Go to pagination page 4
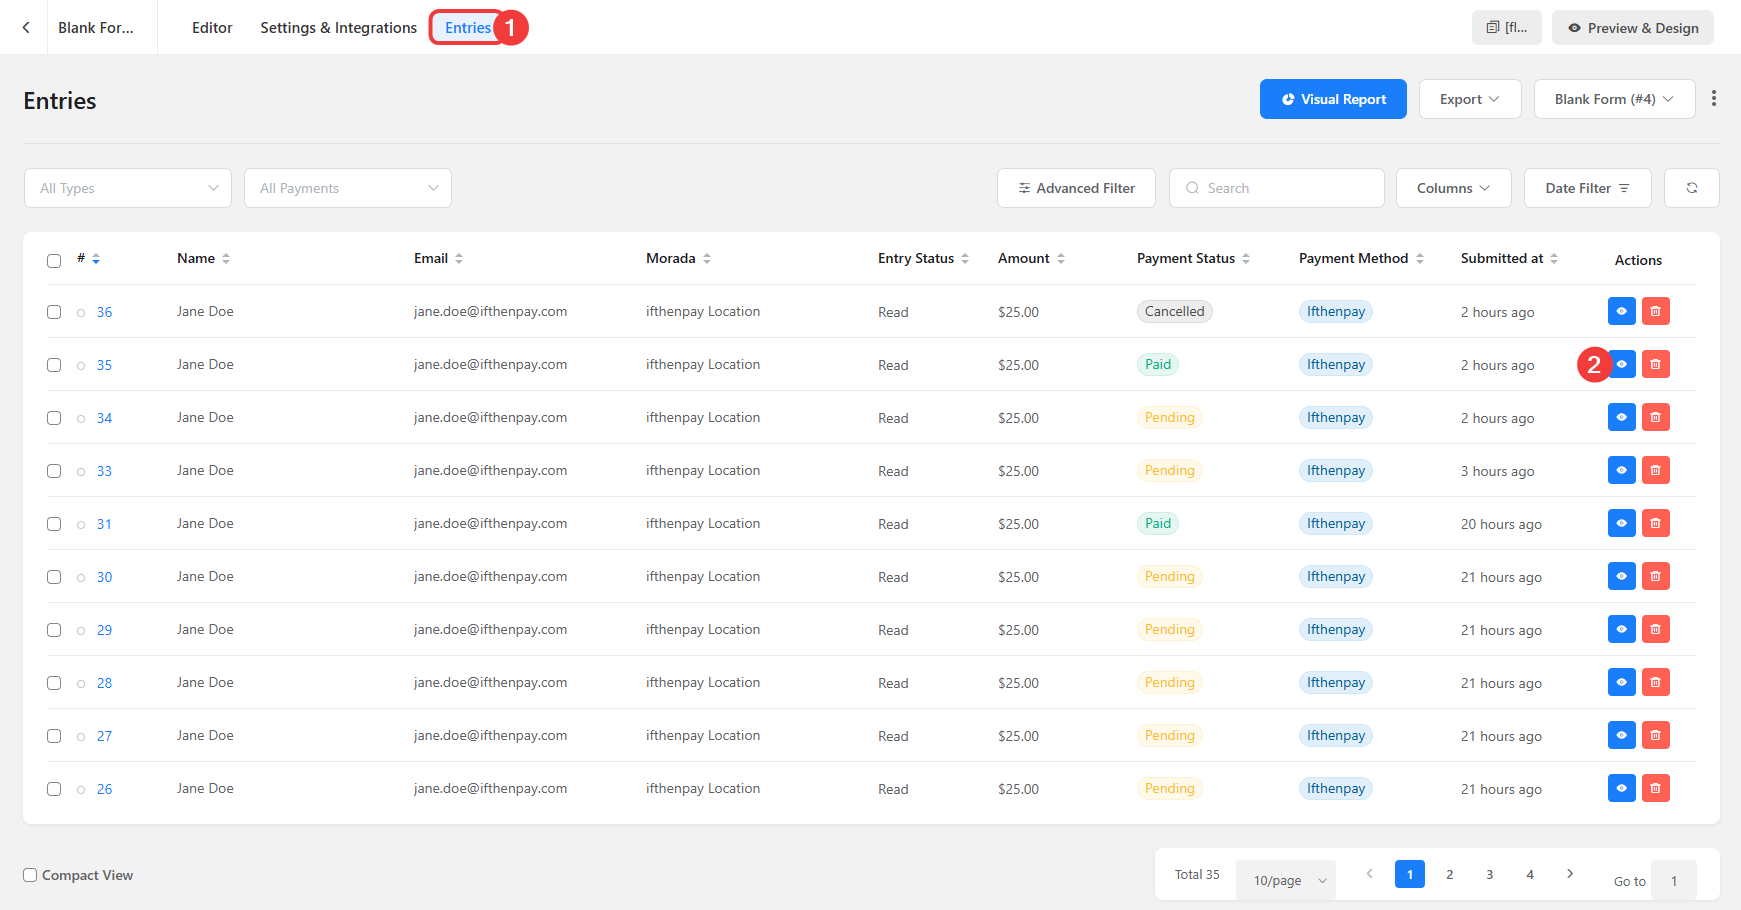This screenshot has height=910, width=1741. (1529, 874)
